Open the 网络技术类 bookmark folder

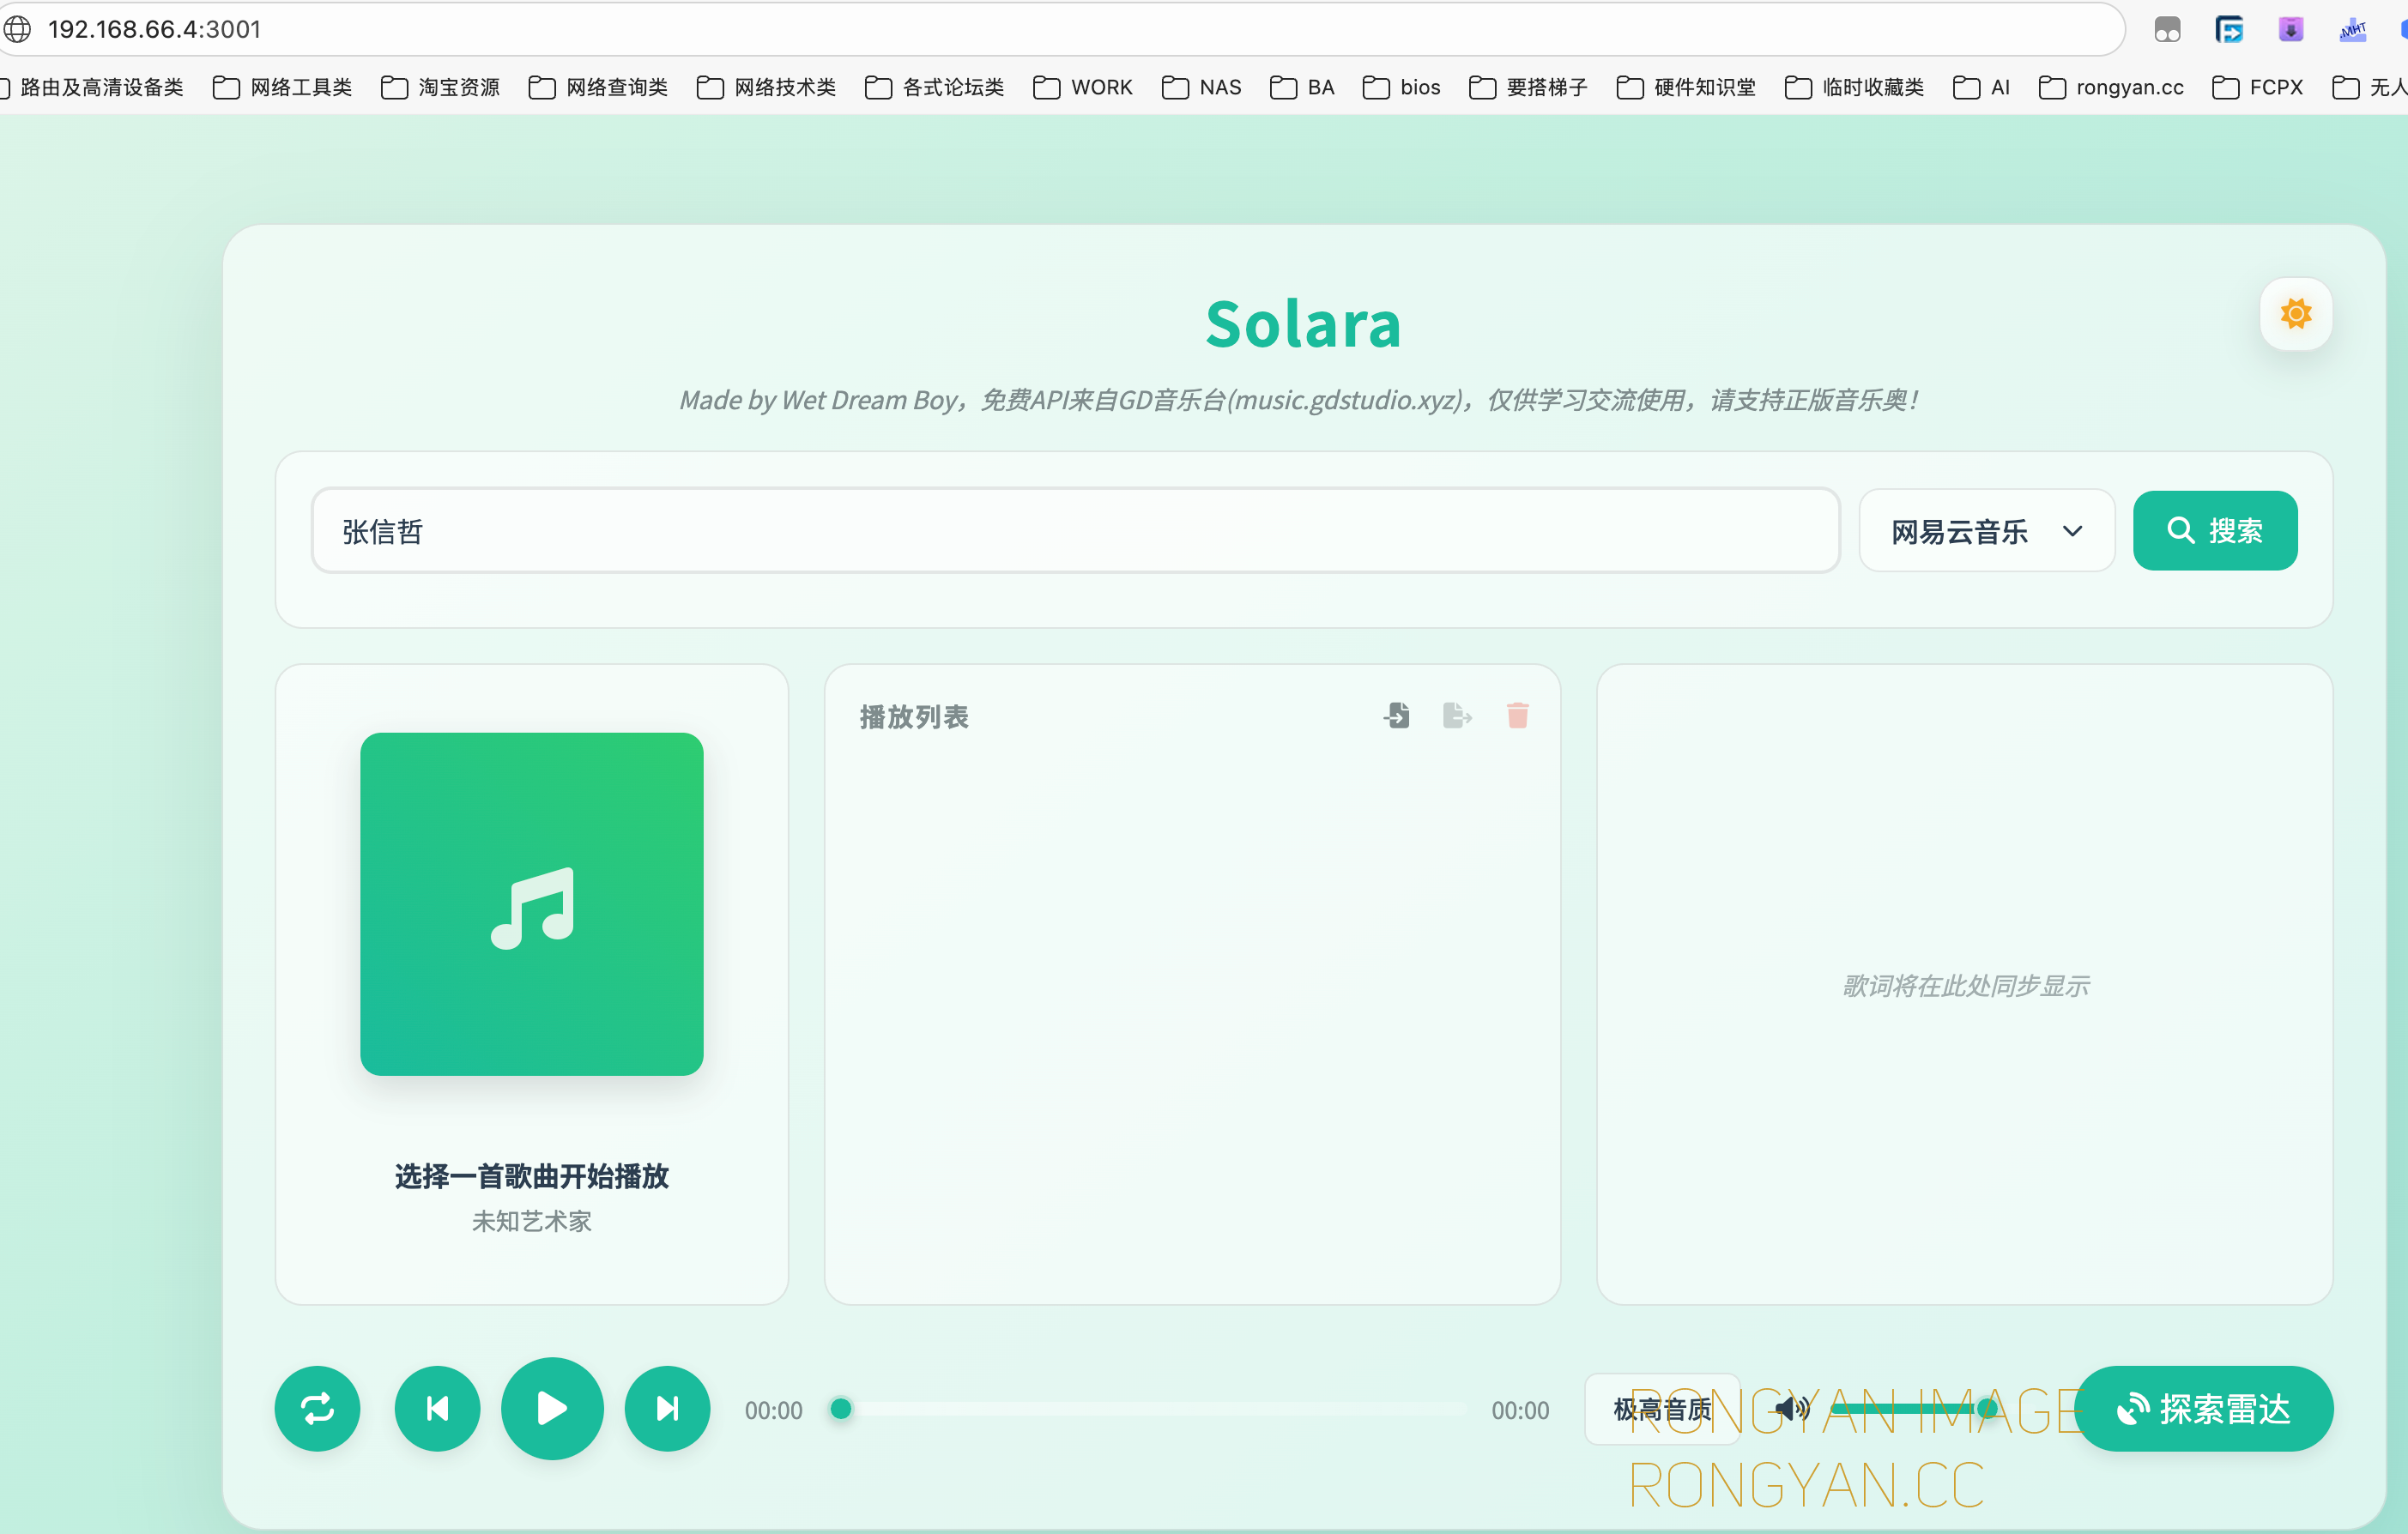click(x=766, y=87)
